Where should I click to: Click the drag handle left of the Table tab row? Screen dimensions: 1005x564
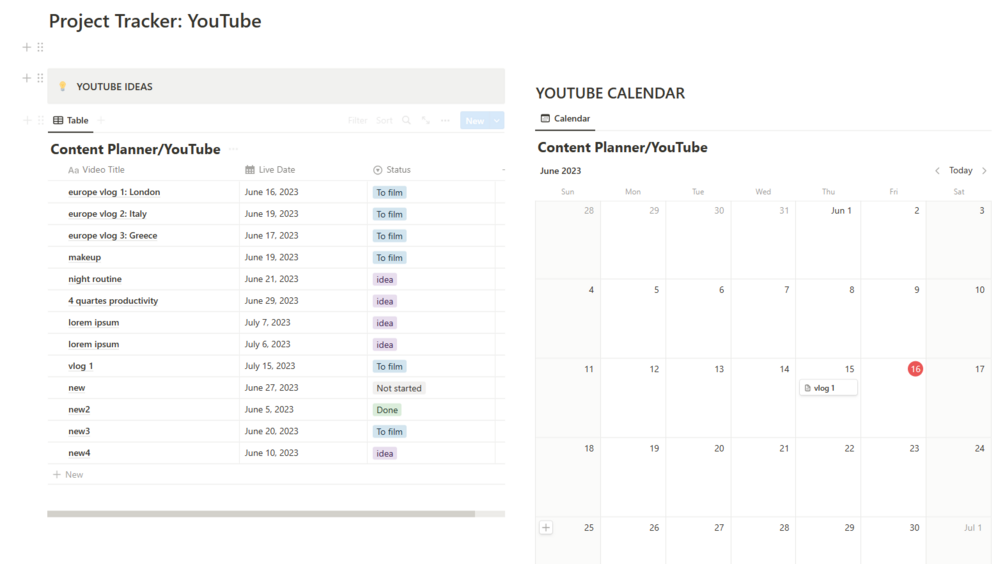[40, 120]
